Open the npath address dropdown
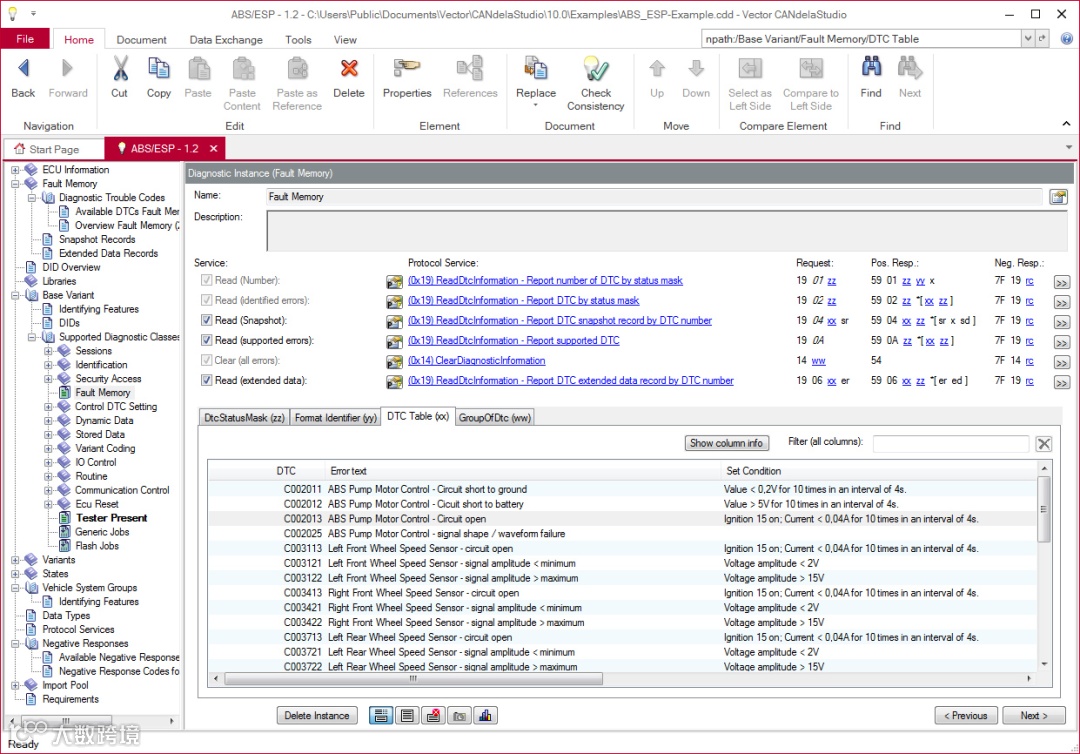 pos(1027,39)
